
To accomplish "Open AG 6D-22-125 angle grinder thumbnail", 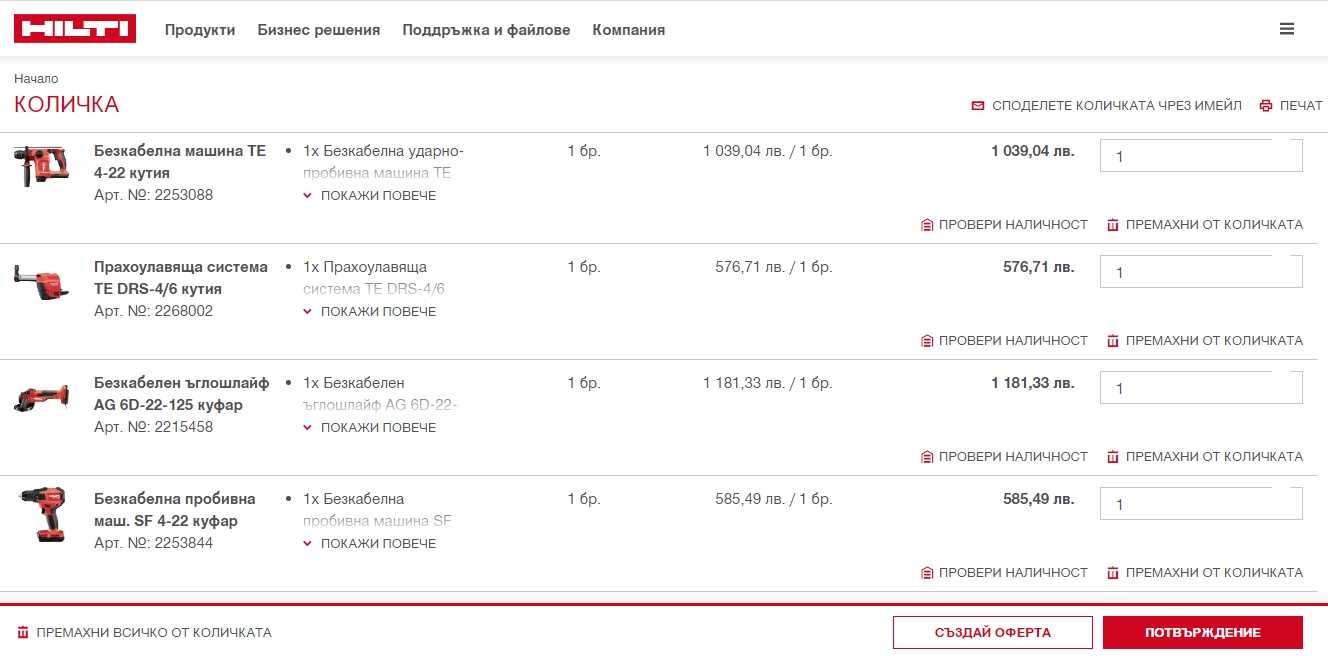I will point(42,397).
